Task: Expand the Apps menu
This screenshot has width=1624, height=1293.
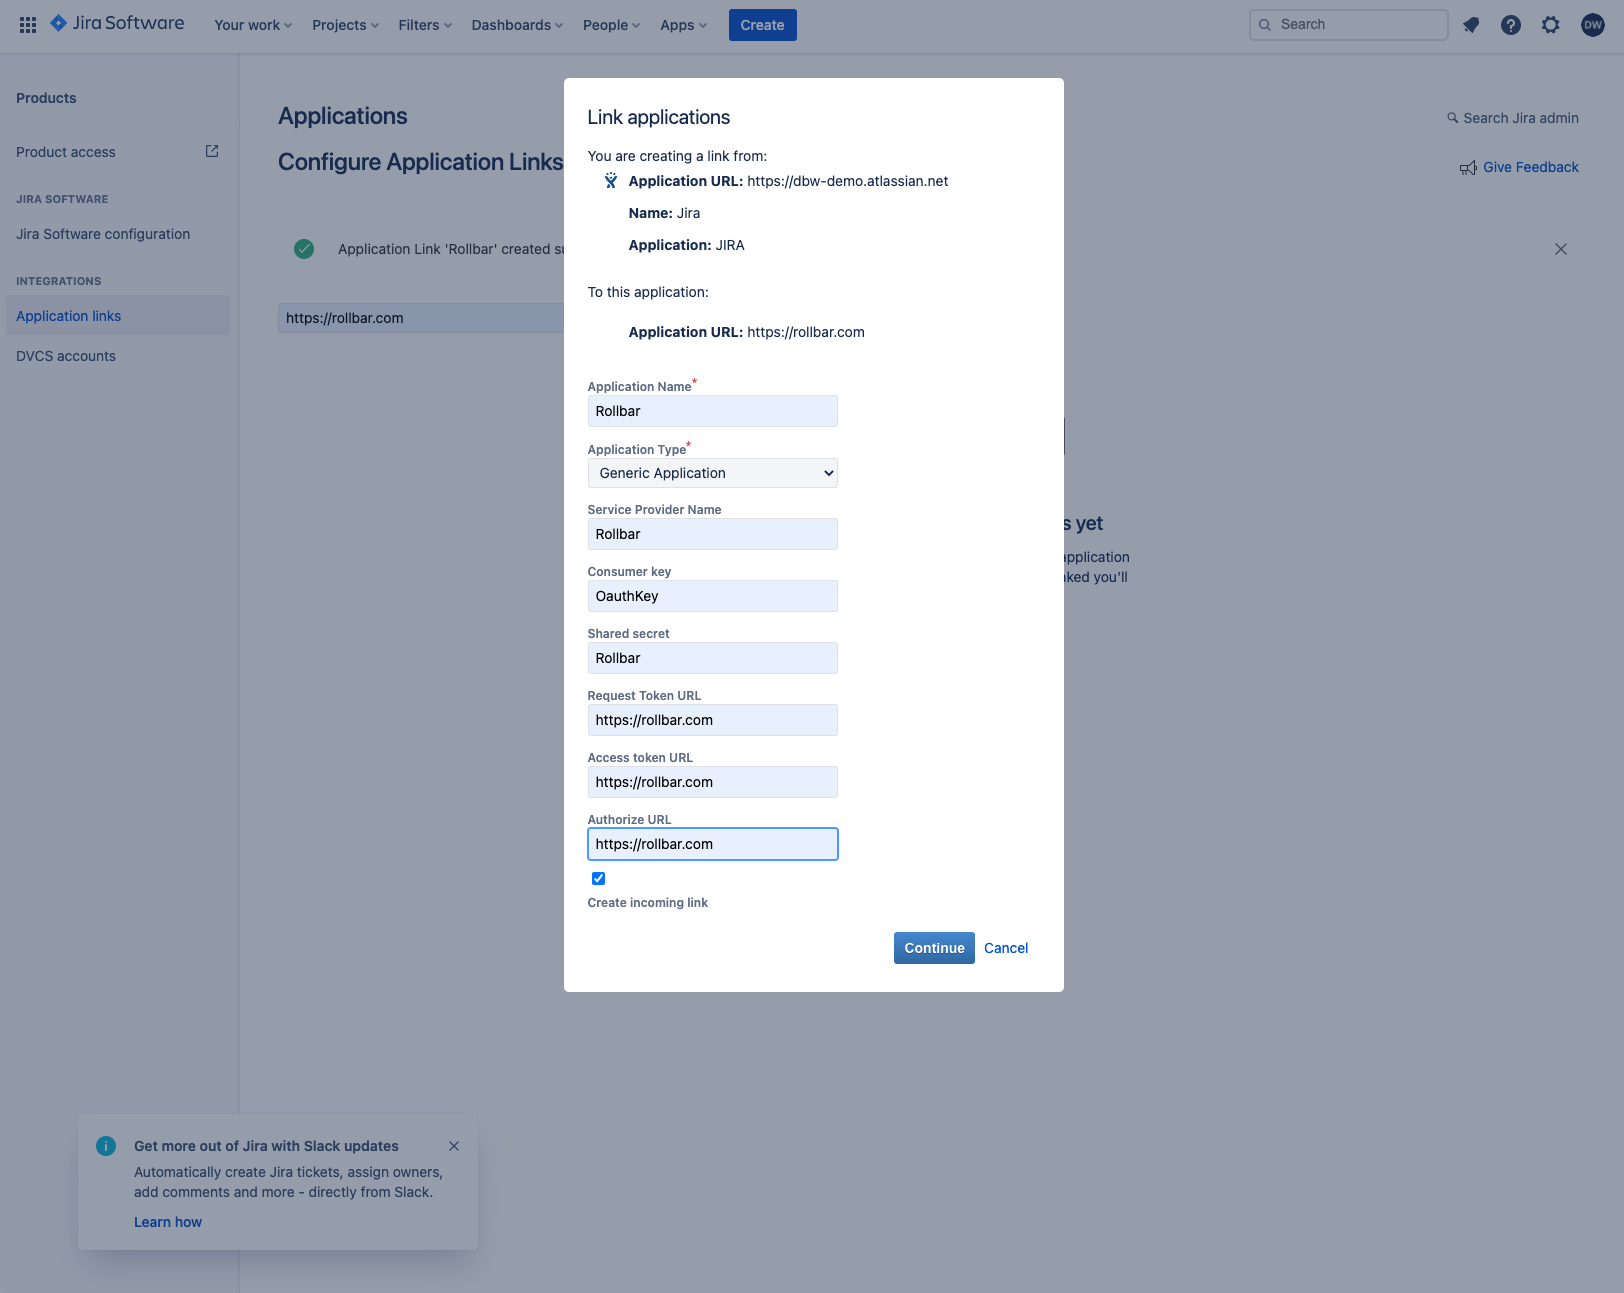Action: pyautogui.click(x=683, y=25)
